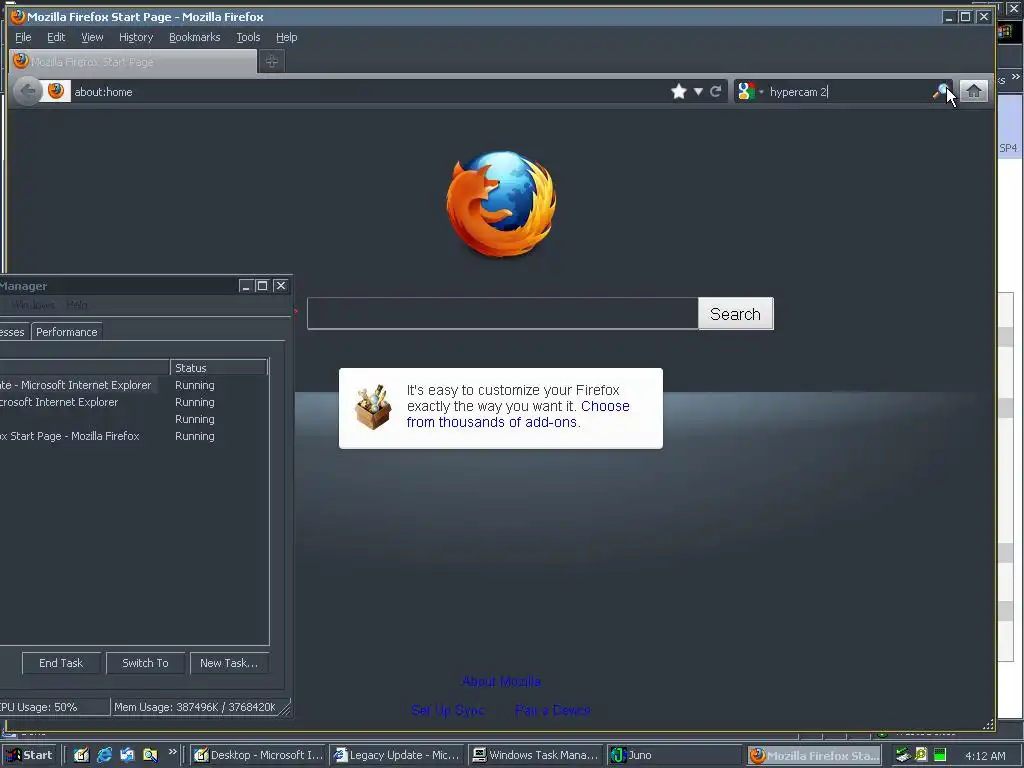This screenshot has width=1024, height=768.
Task: Click the green CPU meter tray icon
Action: tap(940, 756)
